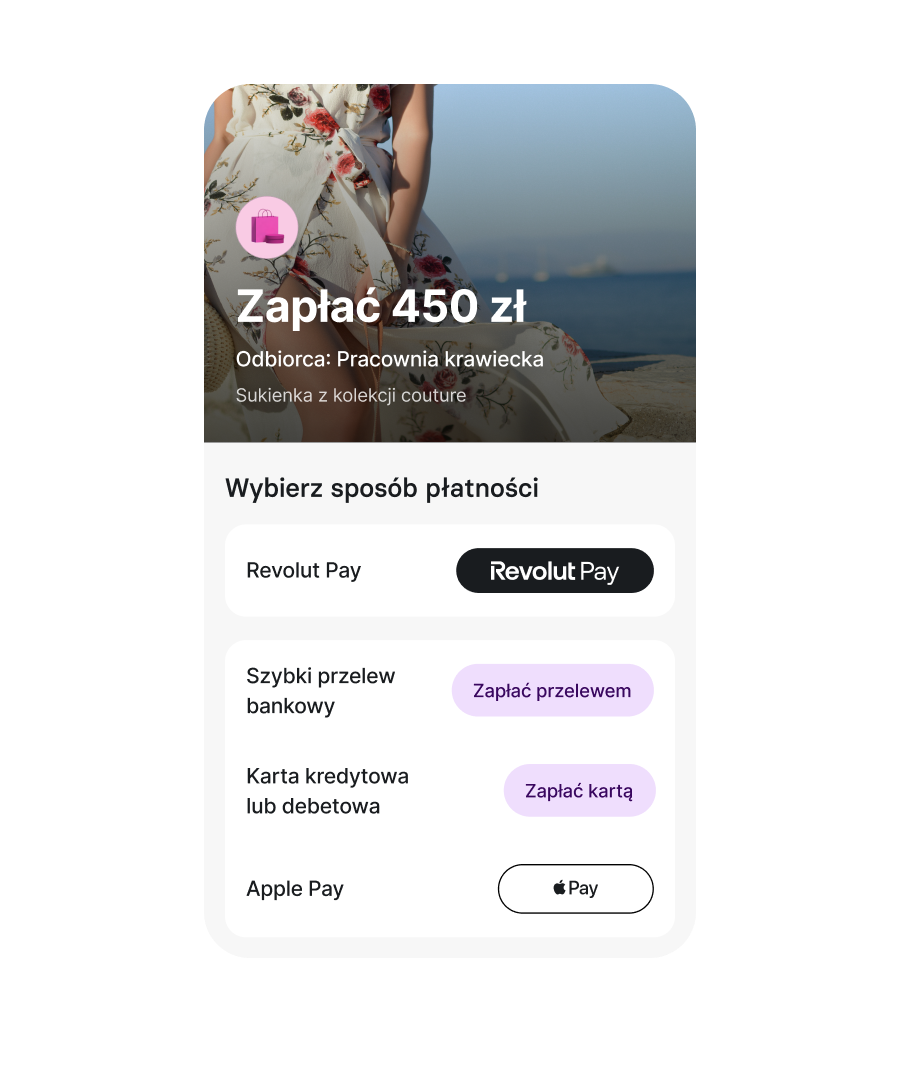Click the Revolut Pay logo button

coord(555,571)
